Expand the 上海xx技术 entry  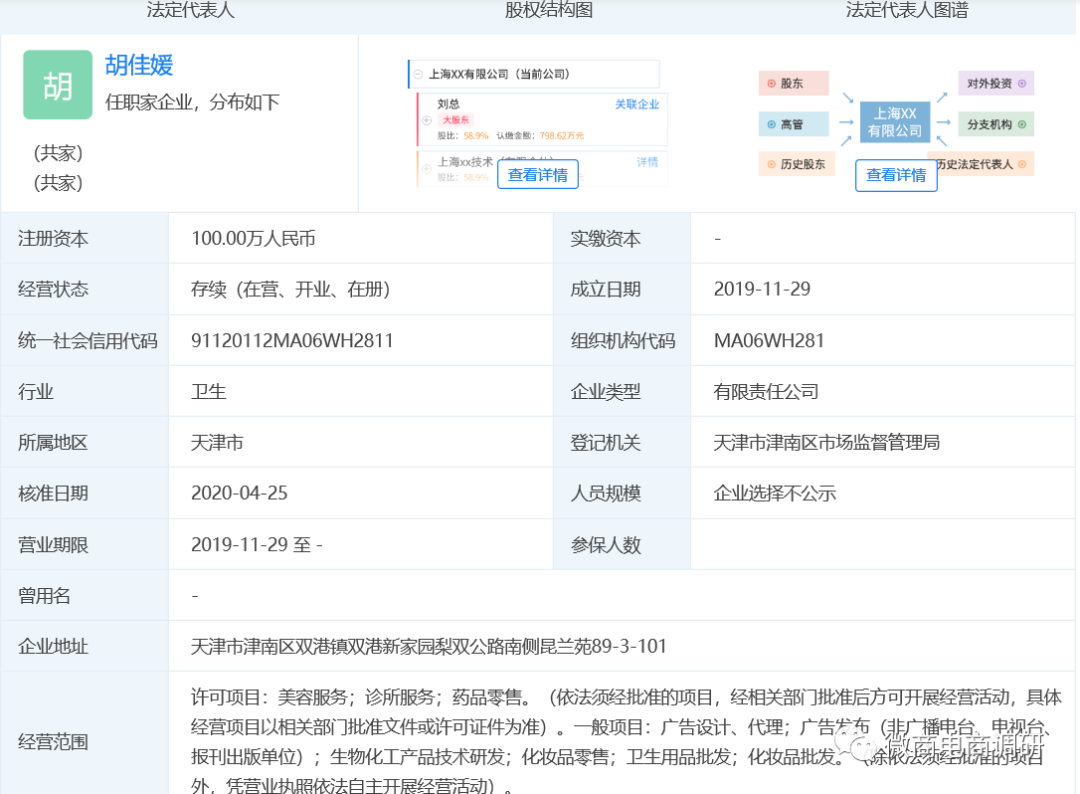(426, 168)
